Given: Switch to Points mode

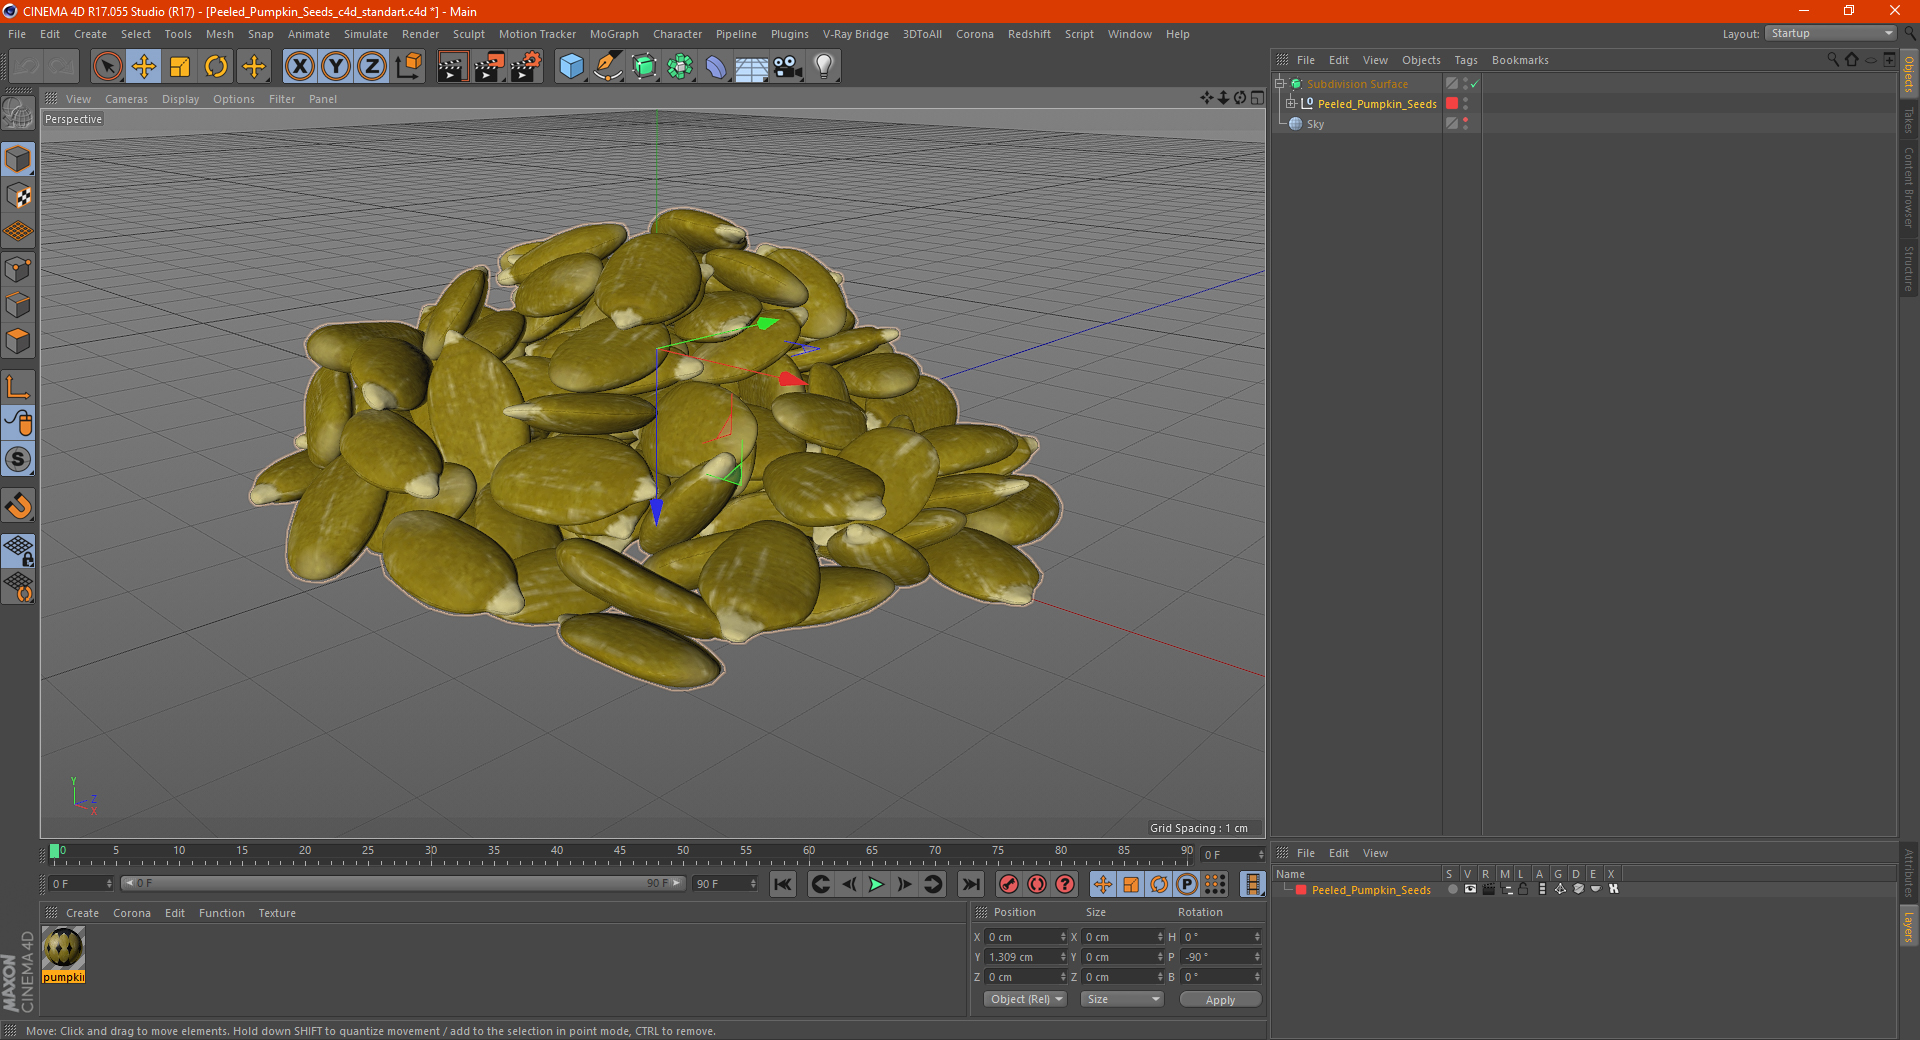Looking at the screenshot, I should pos(18,269).
